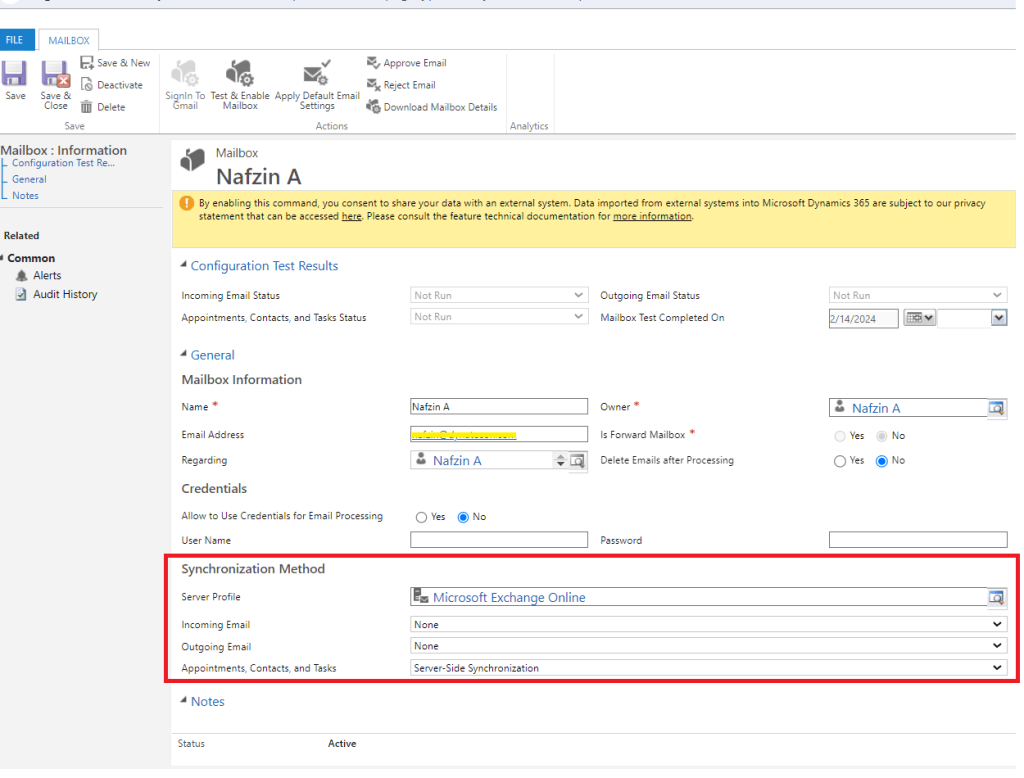Click the 'more information' documentation link
Viewport: 1024px width, 778px height.
[x=651, y=216]
